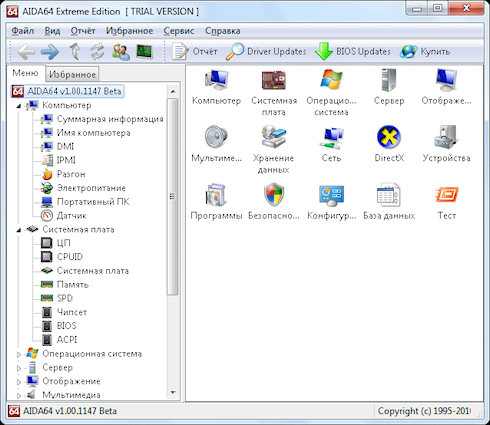Expand the Мультимедиа tree node
Image resolution: width=490 pixels, height=425 pixels.
coord(19,396)
